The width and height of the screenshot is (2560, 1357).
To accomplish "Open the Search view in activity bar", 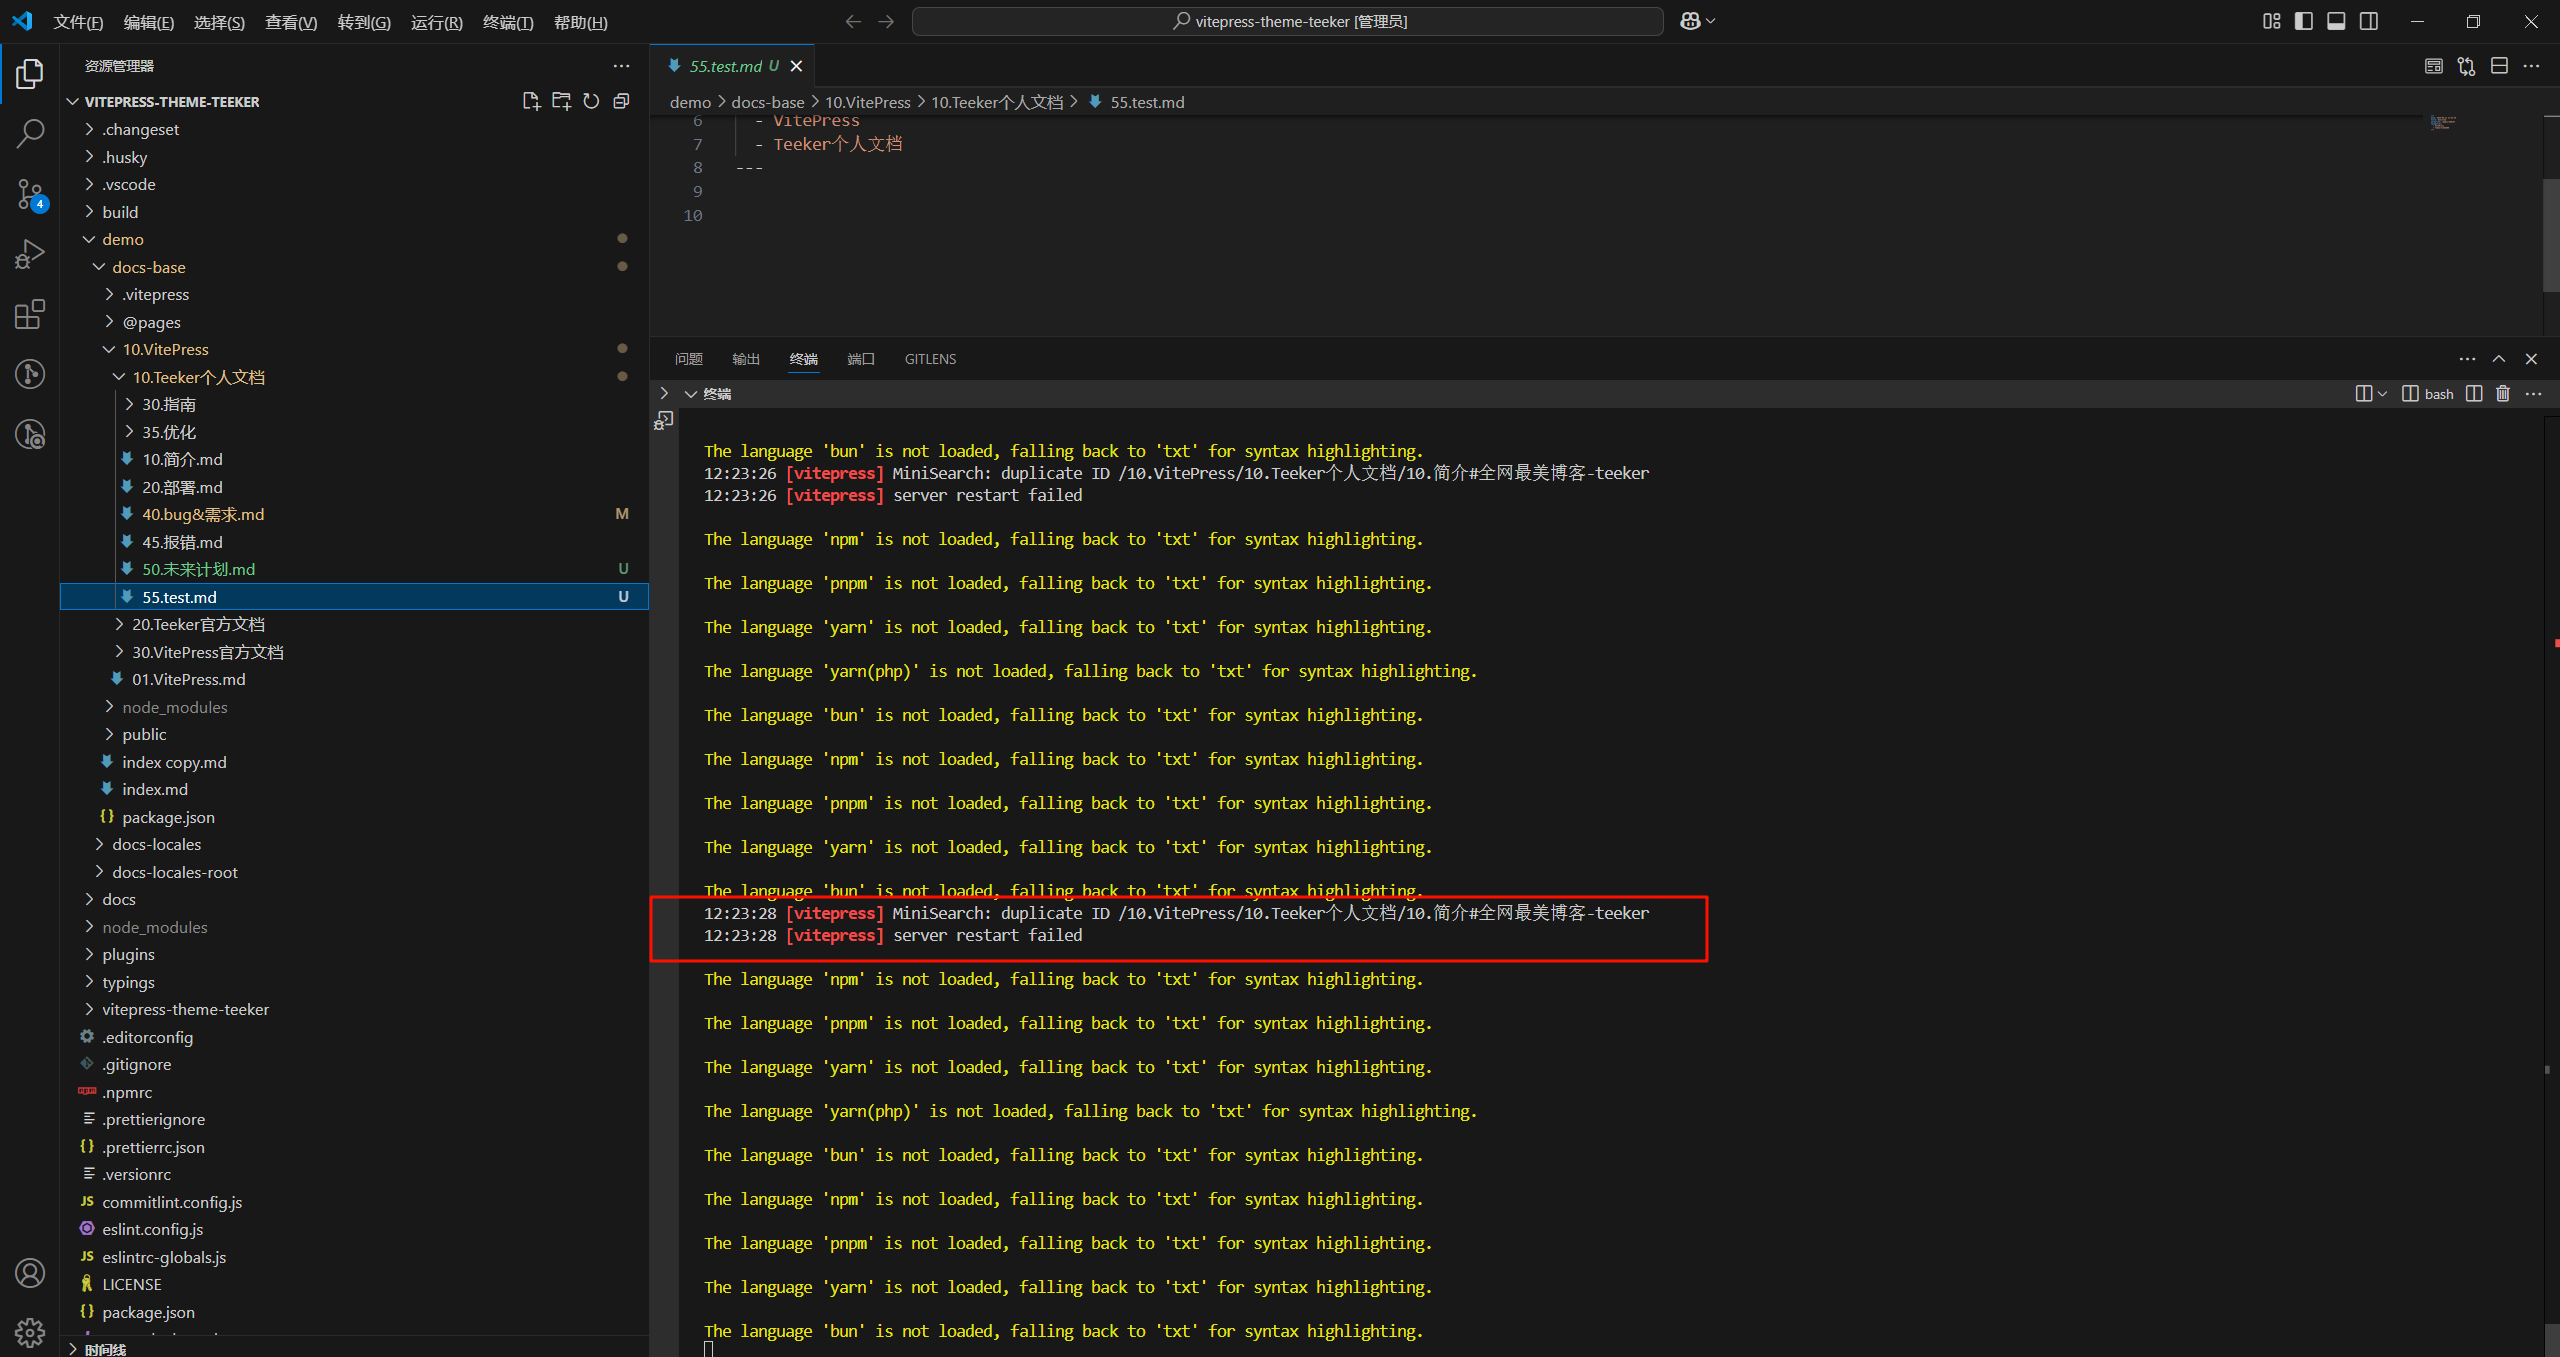I will [x=30, y=134].
